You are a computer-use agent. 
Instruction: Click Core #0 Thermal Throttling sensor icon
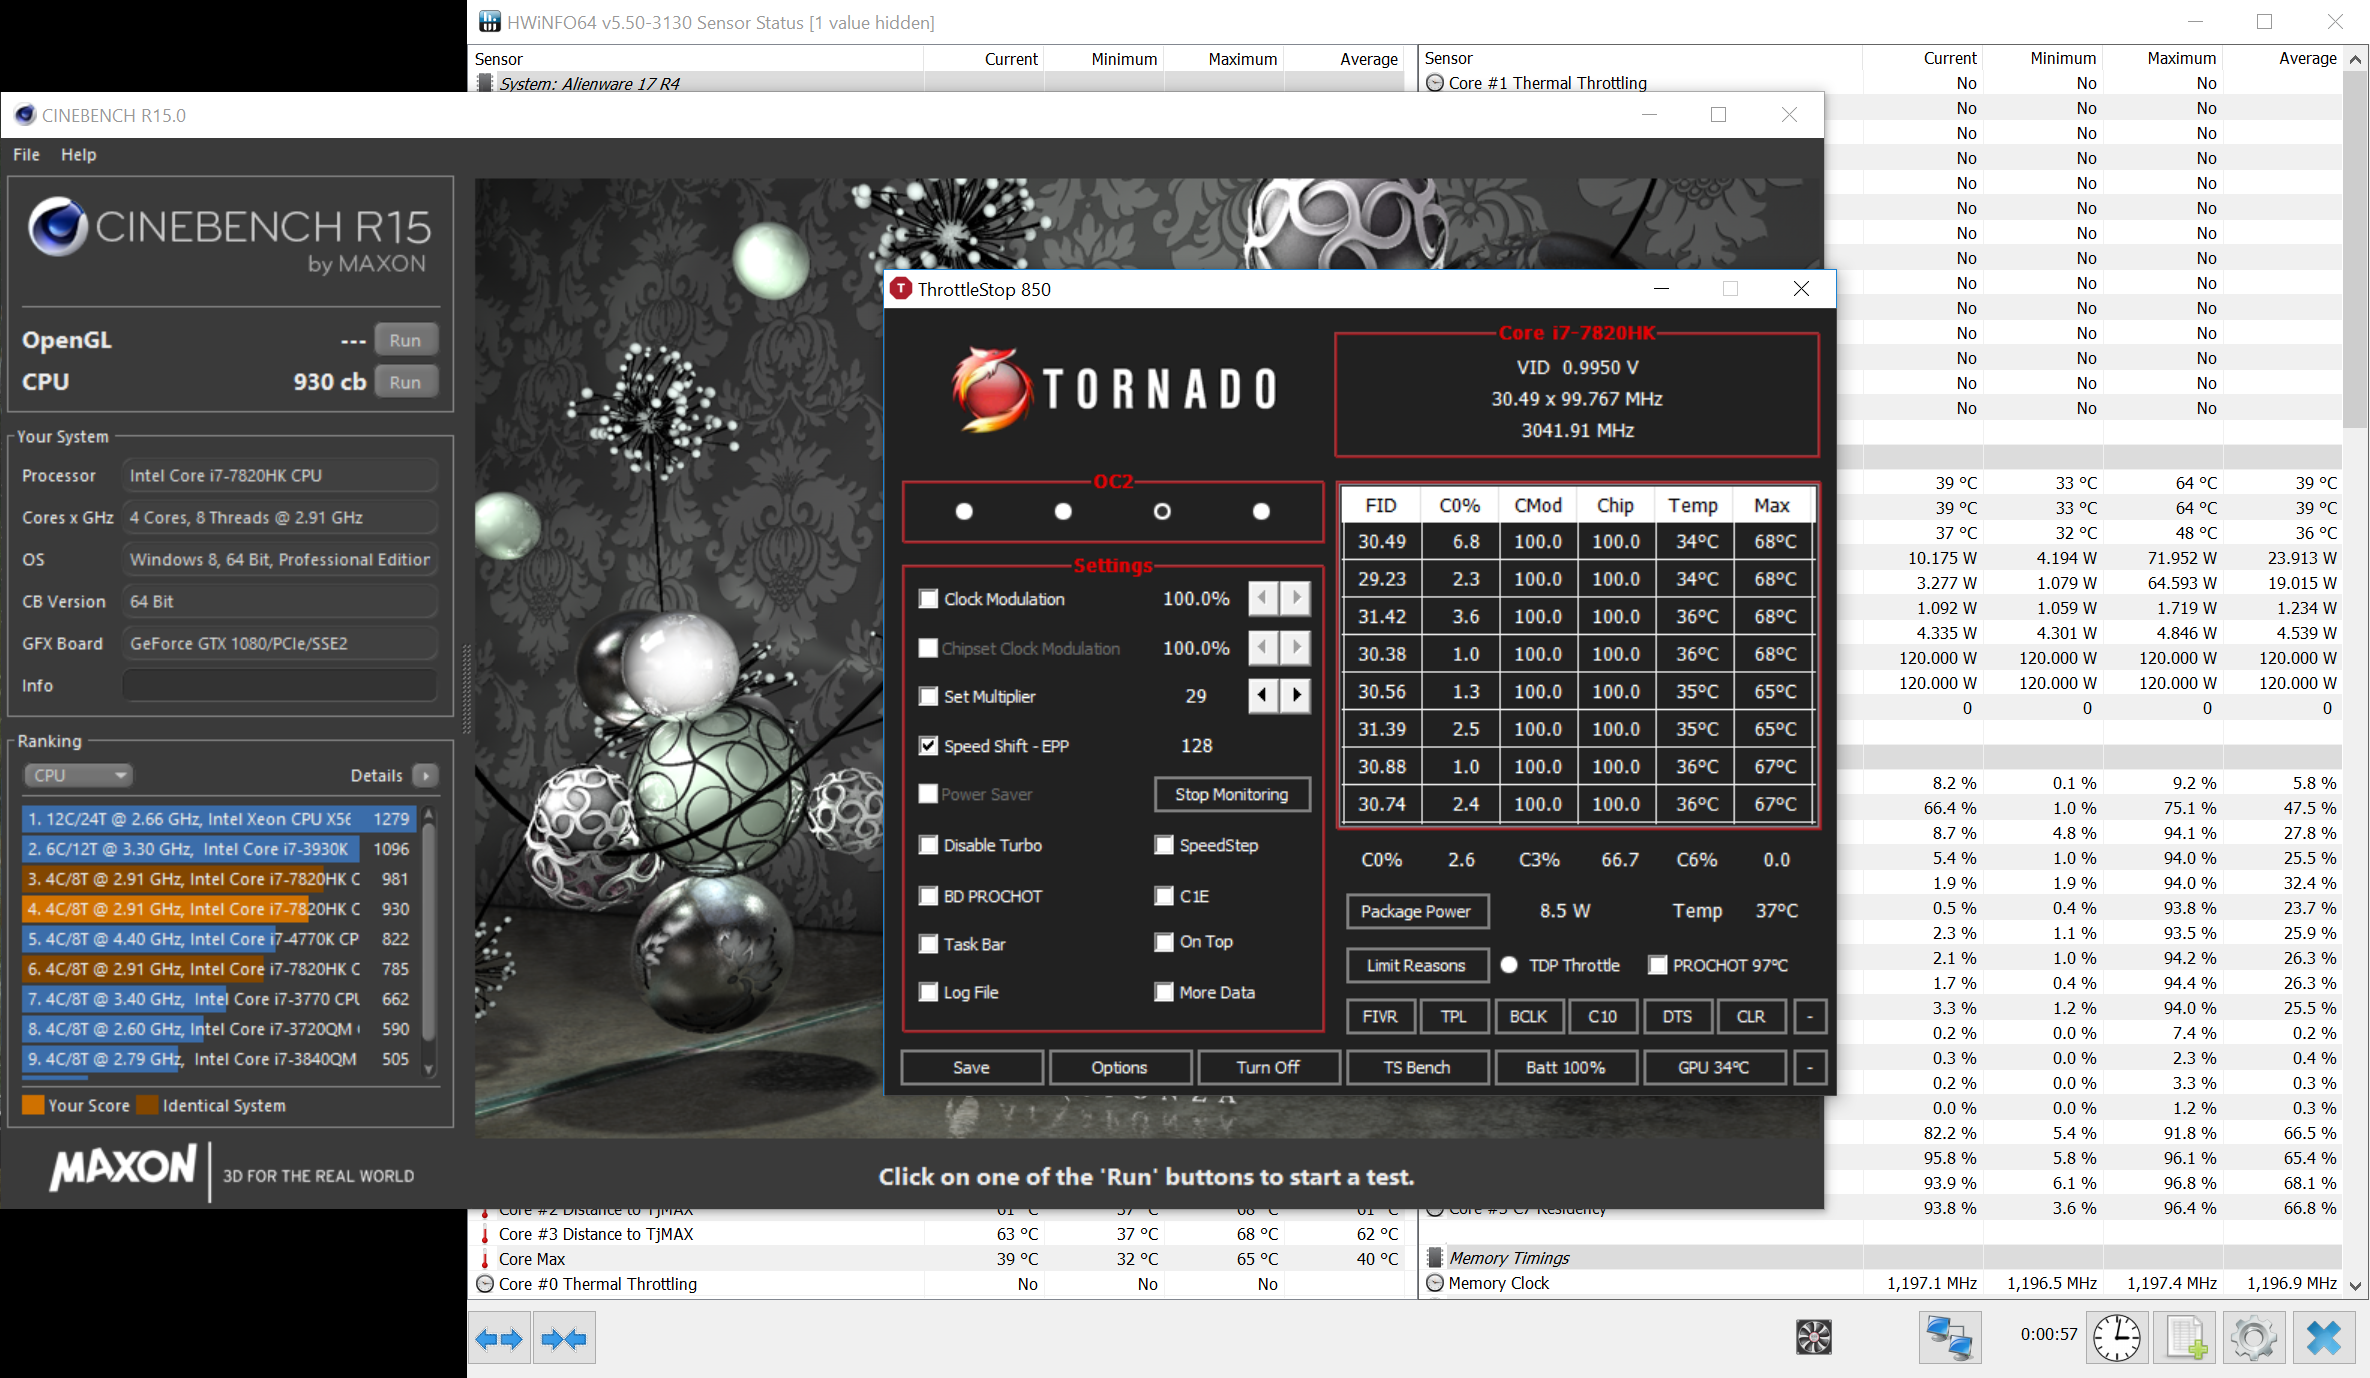485,1284
